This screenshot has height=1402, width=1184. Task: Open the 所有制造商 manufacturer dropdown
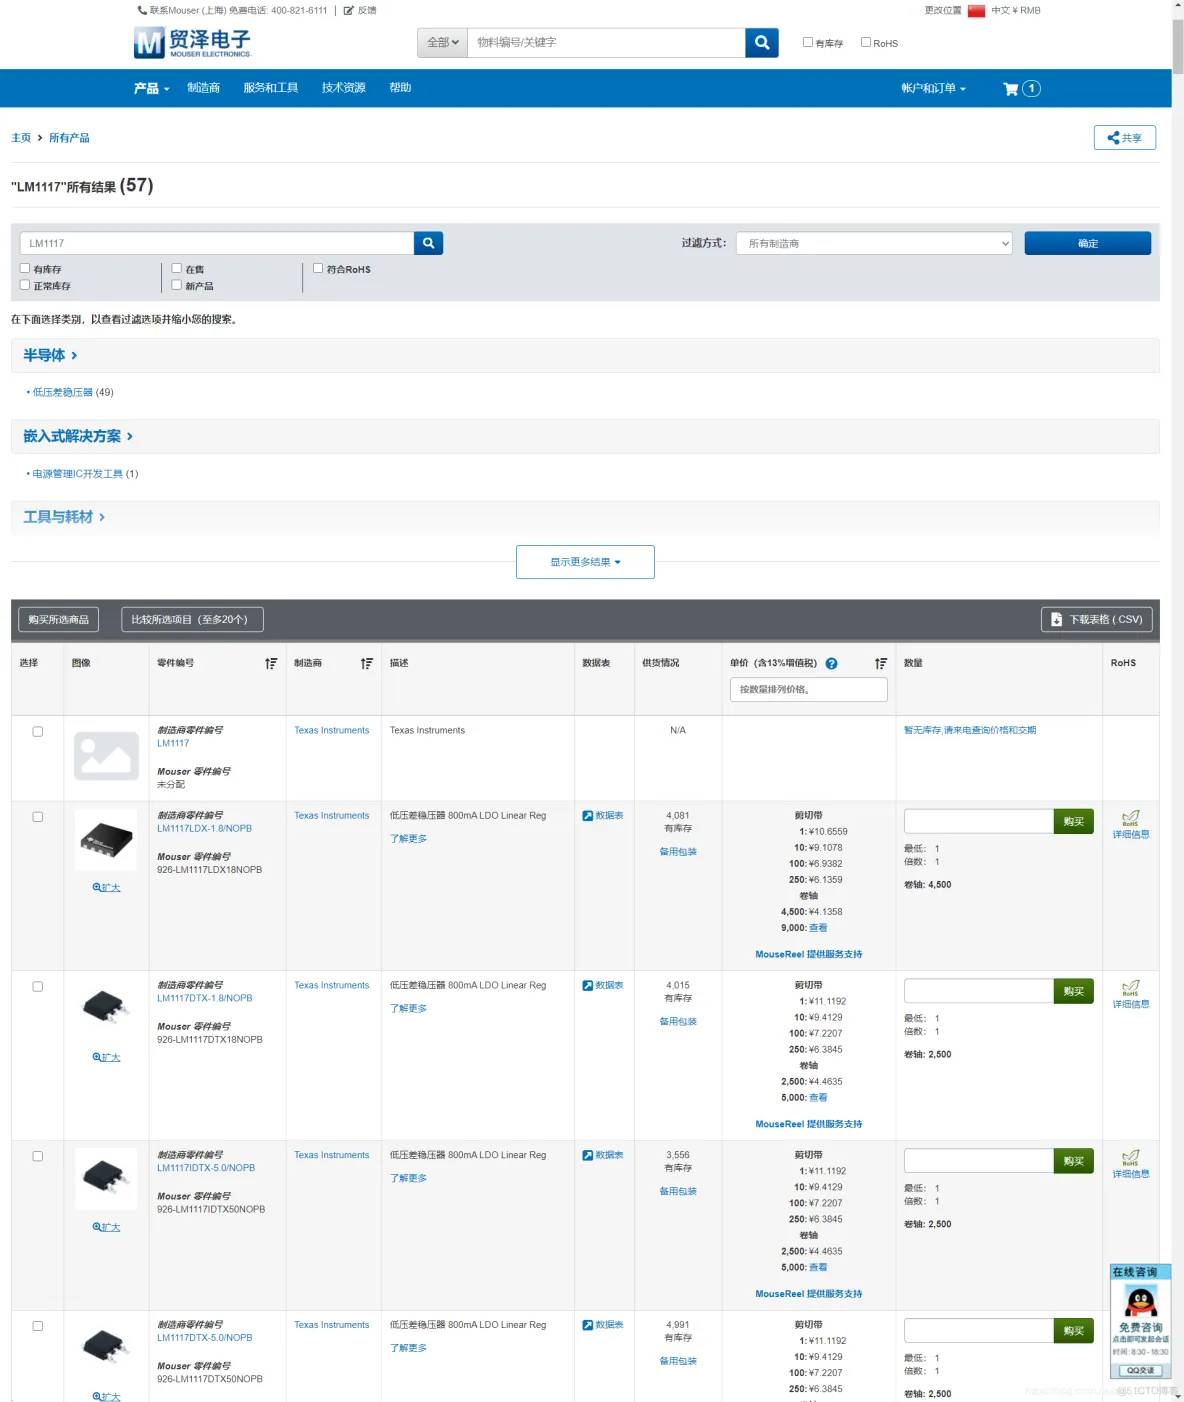874,243
